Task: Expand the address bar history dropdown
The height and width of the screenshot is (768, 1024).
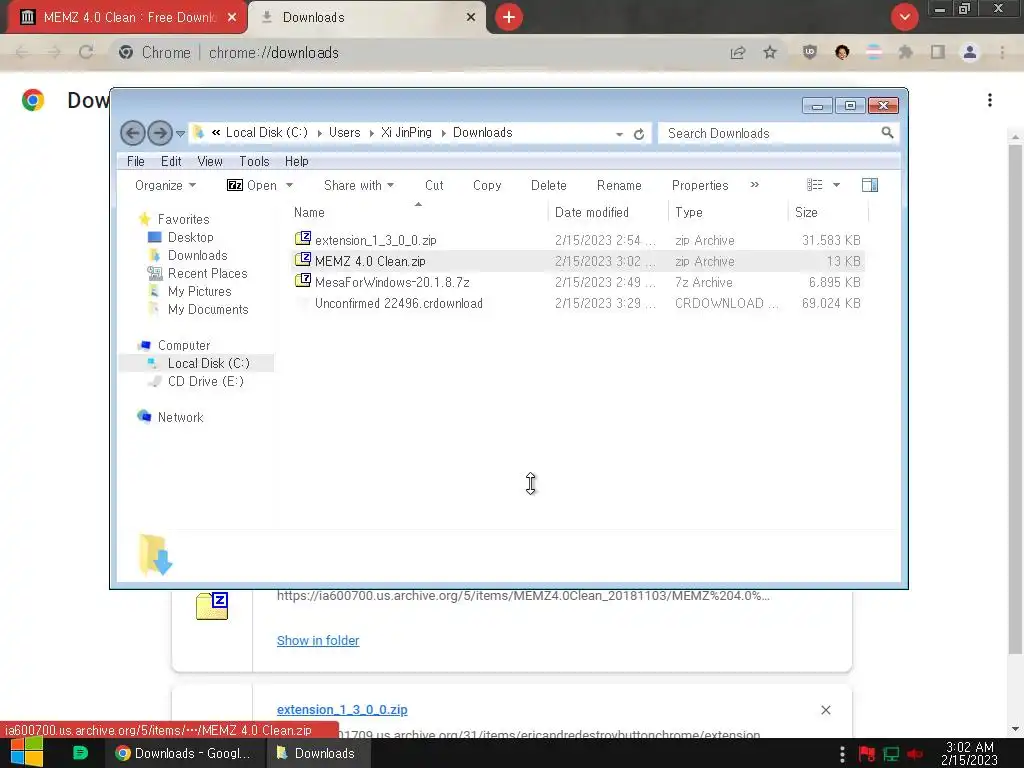Action: pyautogui.click(x=619, y=134)
